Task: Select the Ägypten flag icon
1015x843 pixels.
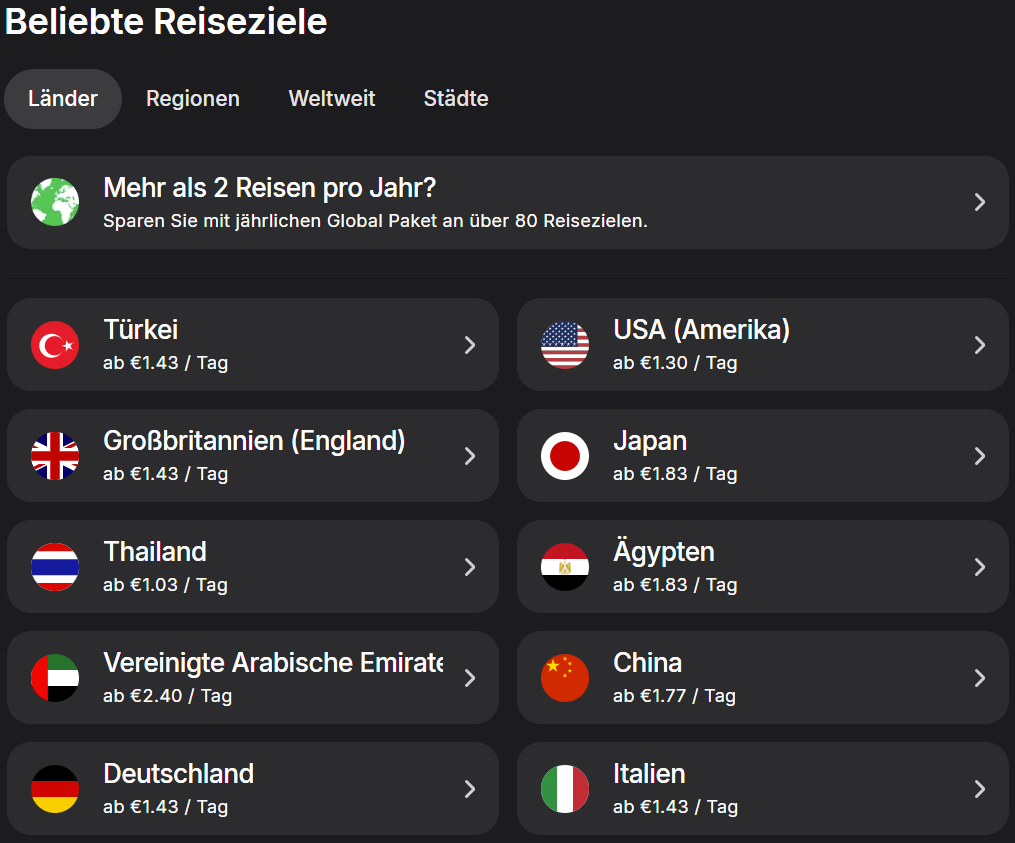Action: coord(565,567)
